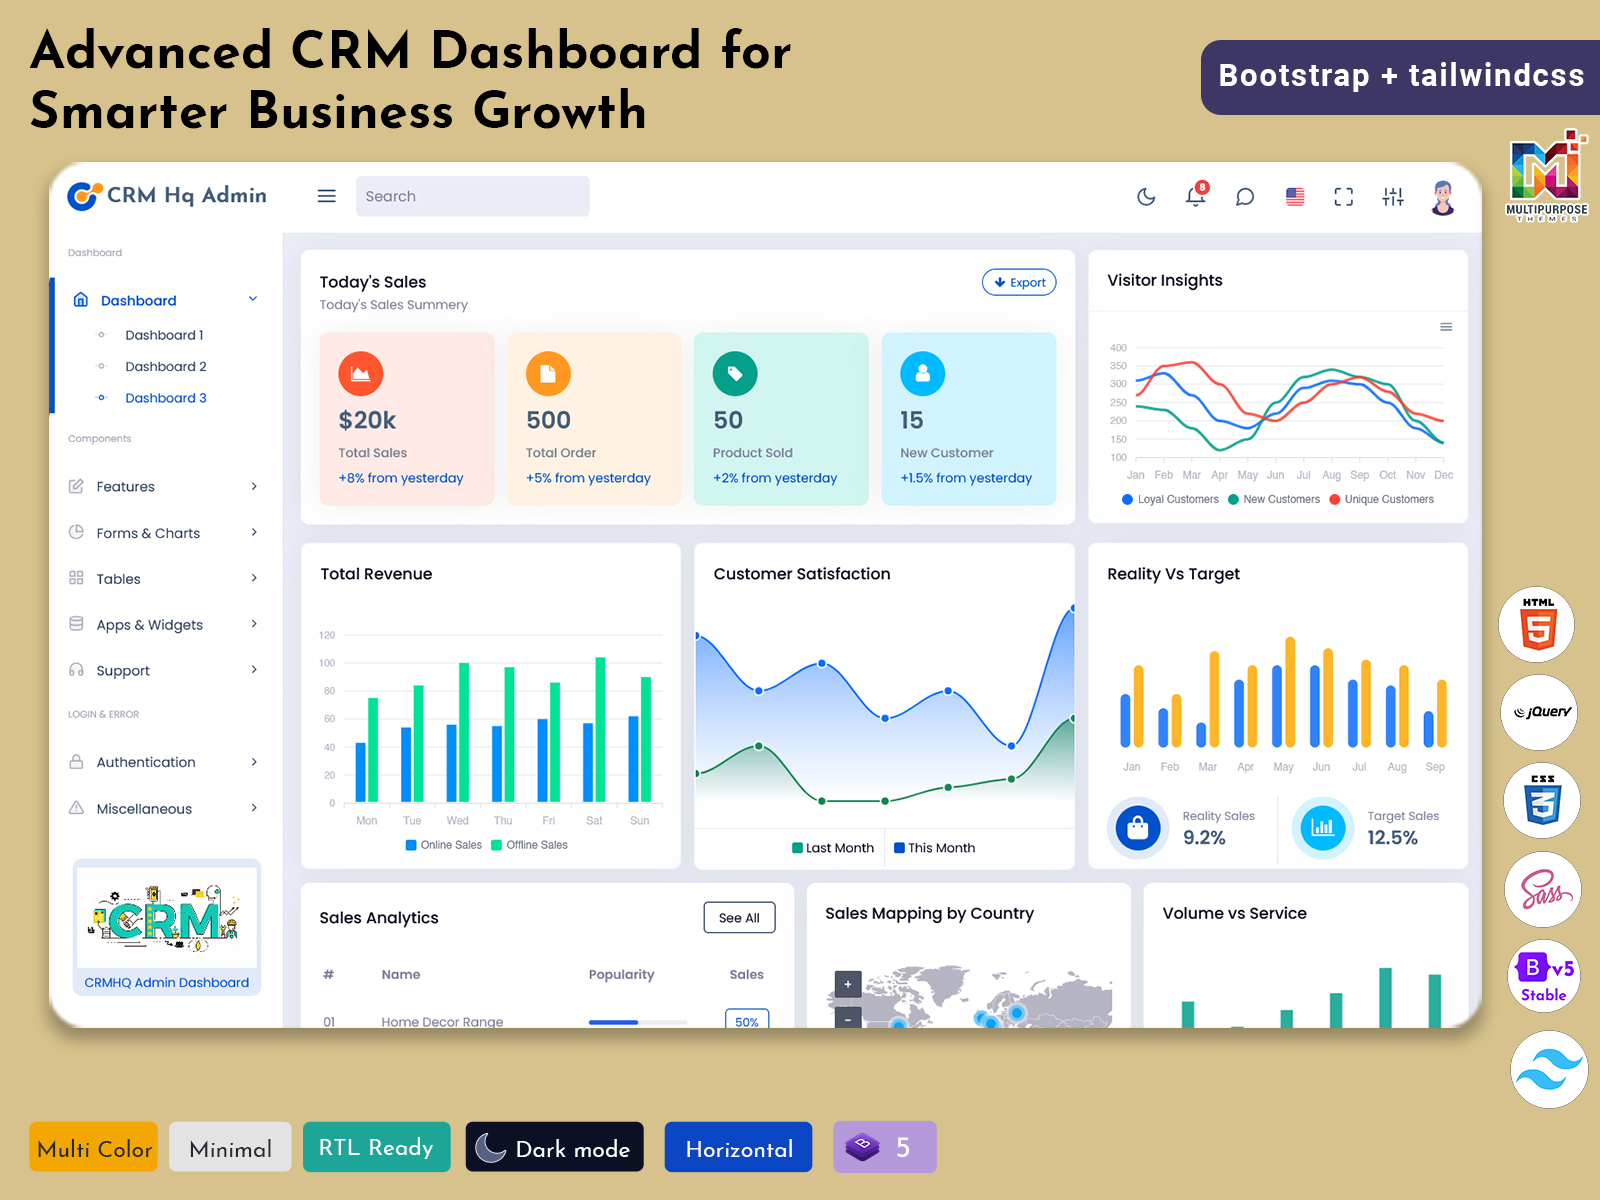Click the Multipurpose Themes logo
The image size is (1600, 1200).
click(1547, 176)
